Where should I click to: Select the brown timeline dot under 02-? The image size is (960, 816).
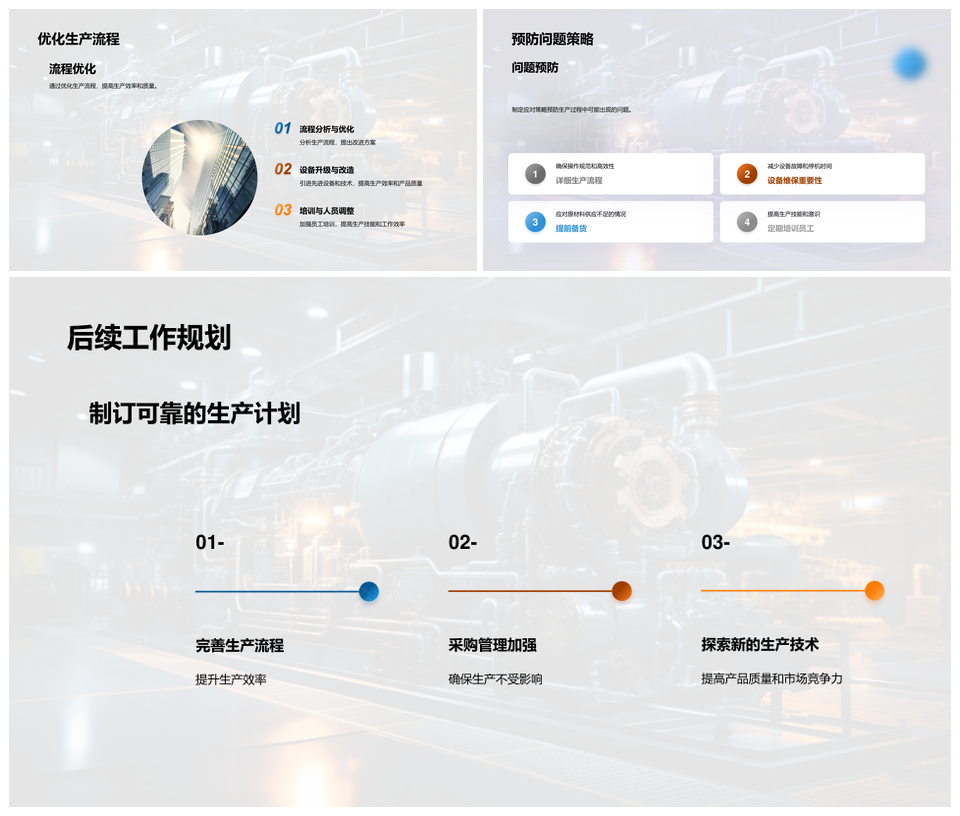coord(621,591)
